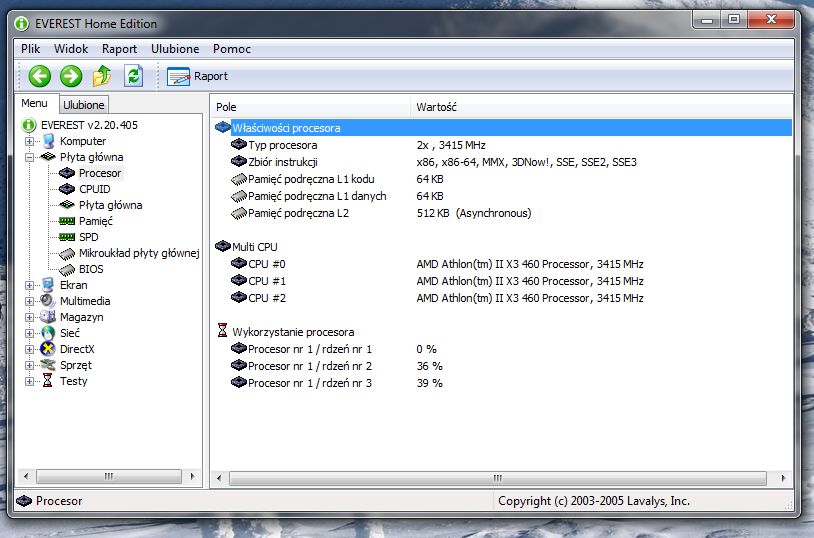Click the Mikroukład płyty głównej chip icon
The image size is (814, 538).
(x=67, y=254)
